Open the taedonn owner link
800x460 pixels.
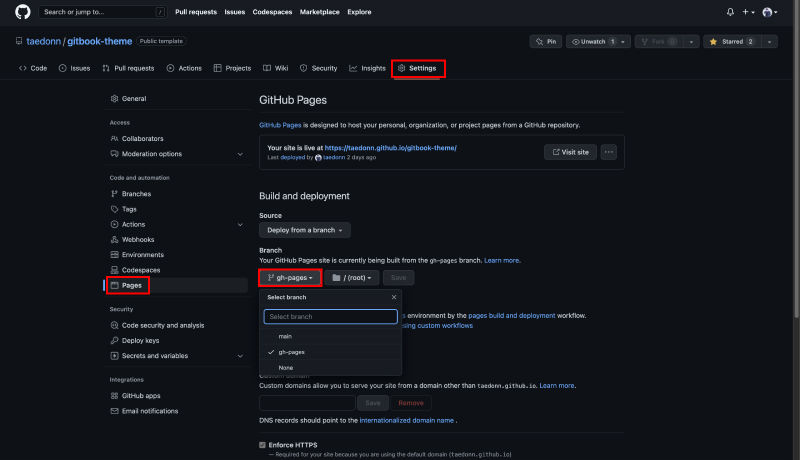[x=43, y=41]
